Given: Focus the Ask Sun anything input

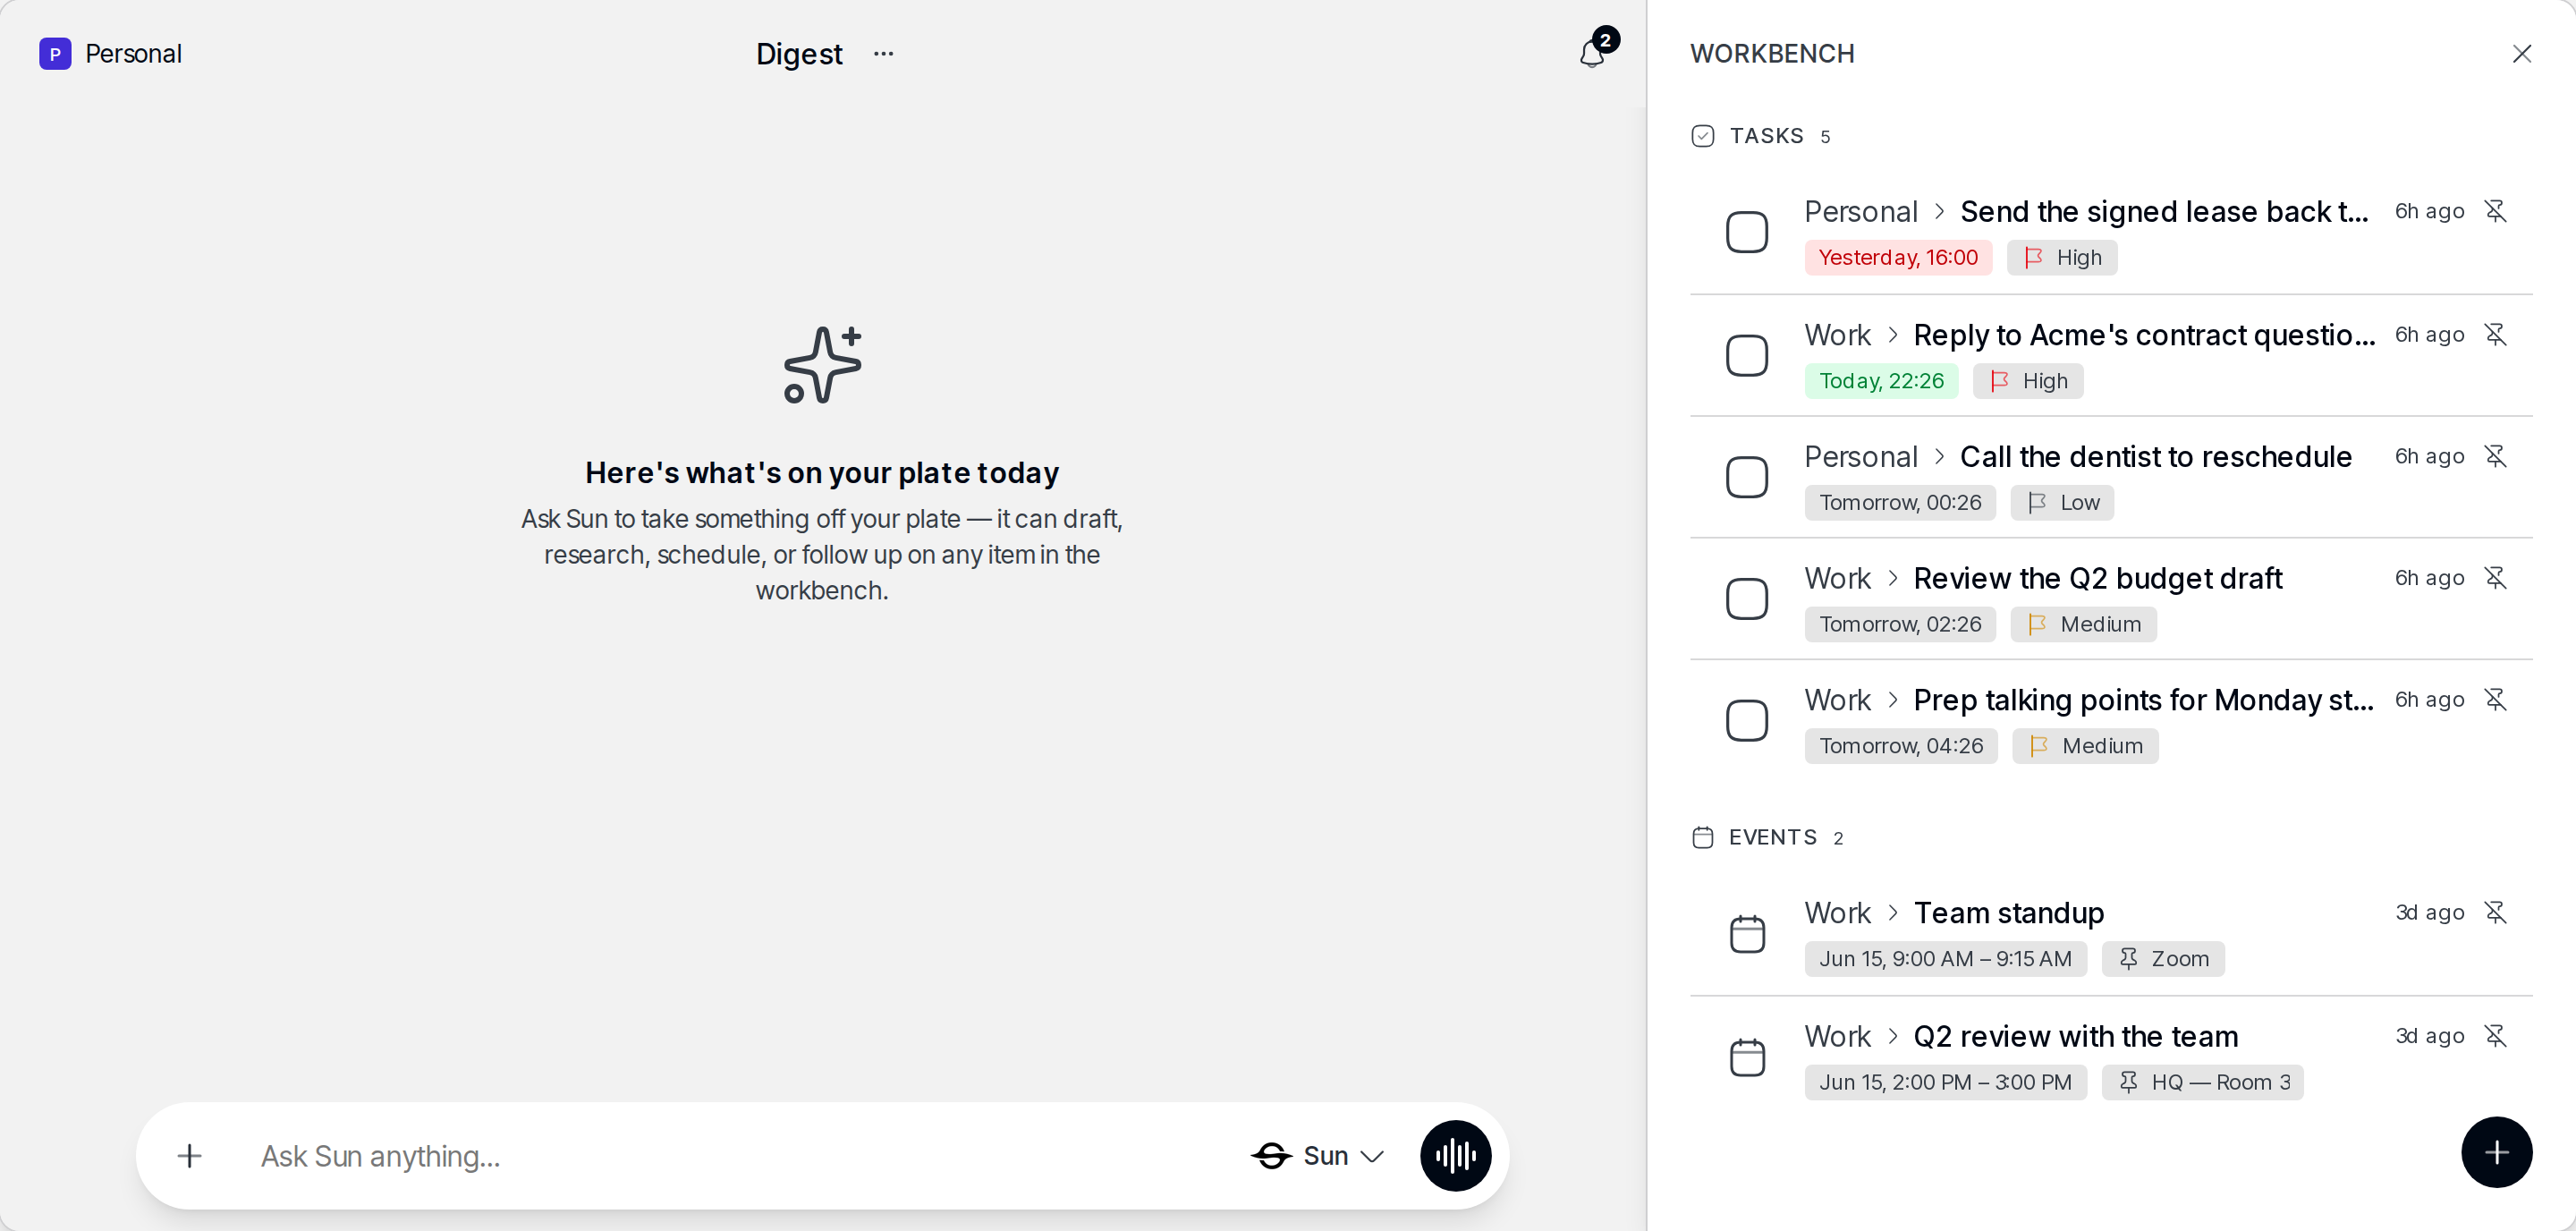Looking at the screenshot, I should tap(740, 1156).
